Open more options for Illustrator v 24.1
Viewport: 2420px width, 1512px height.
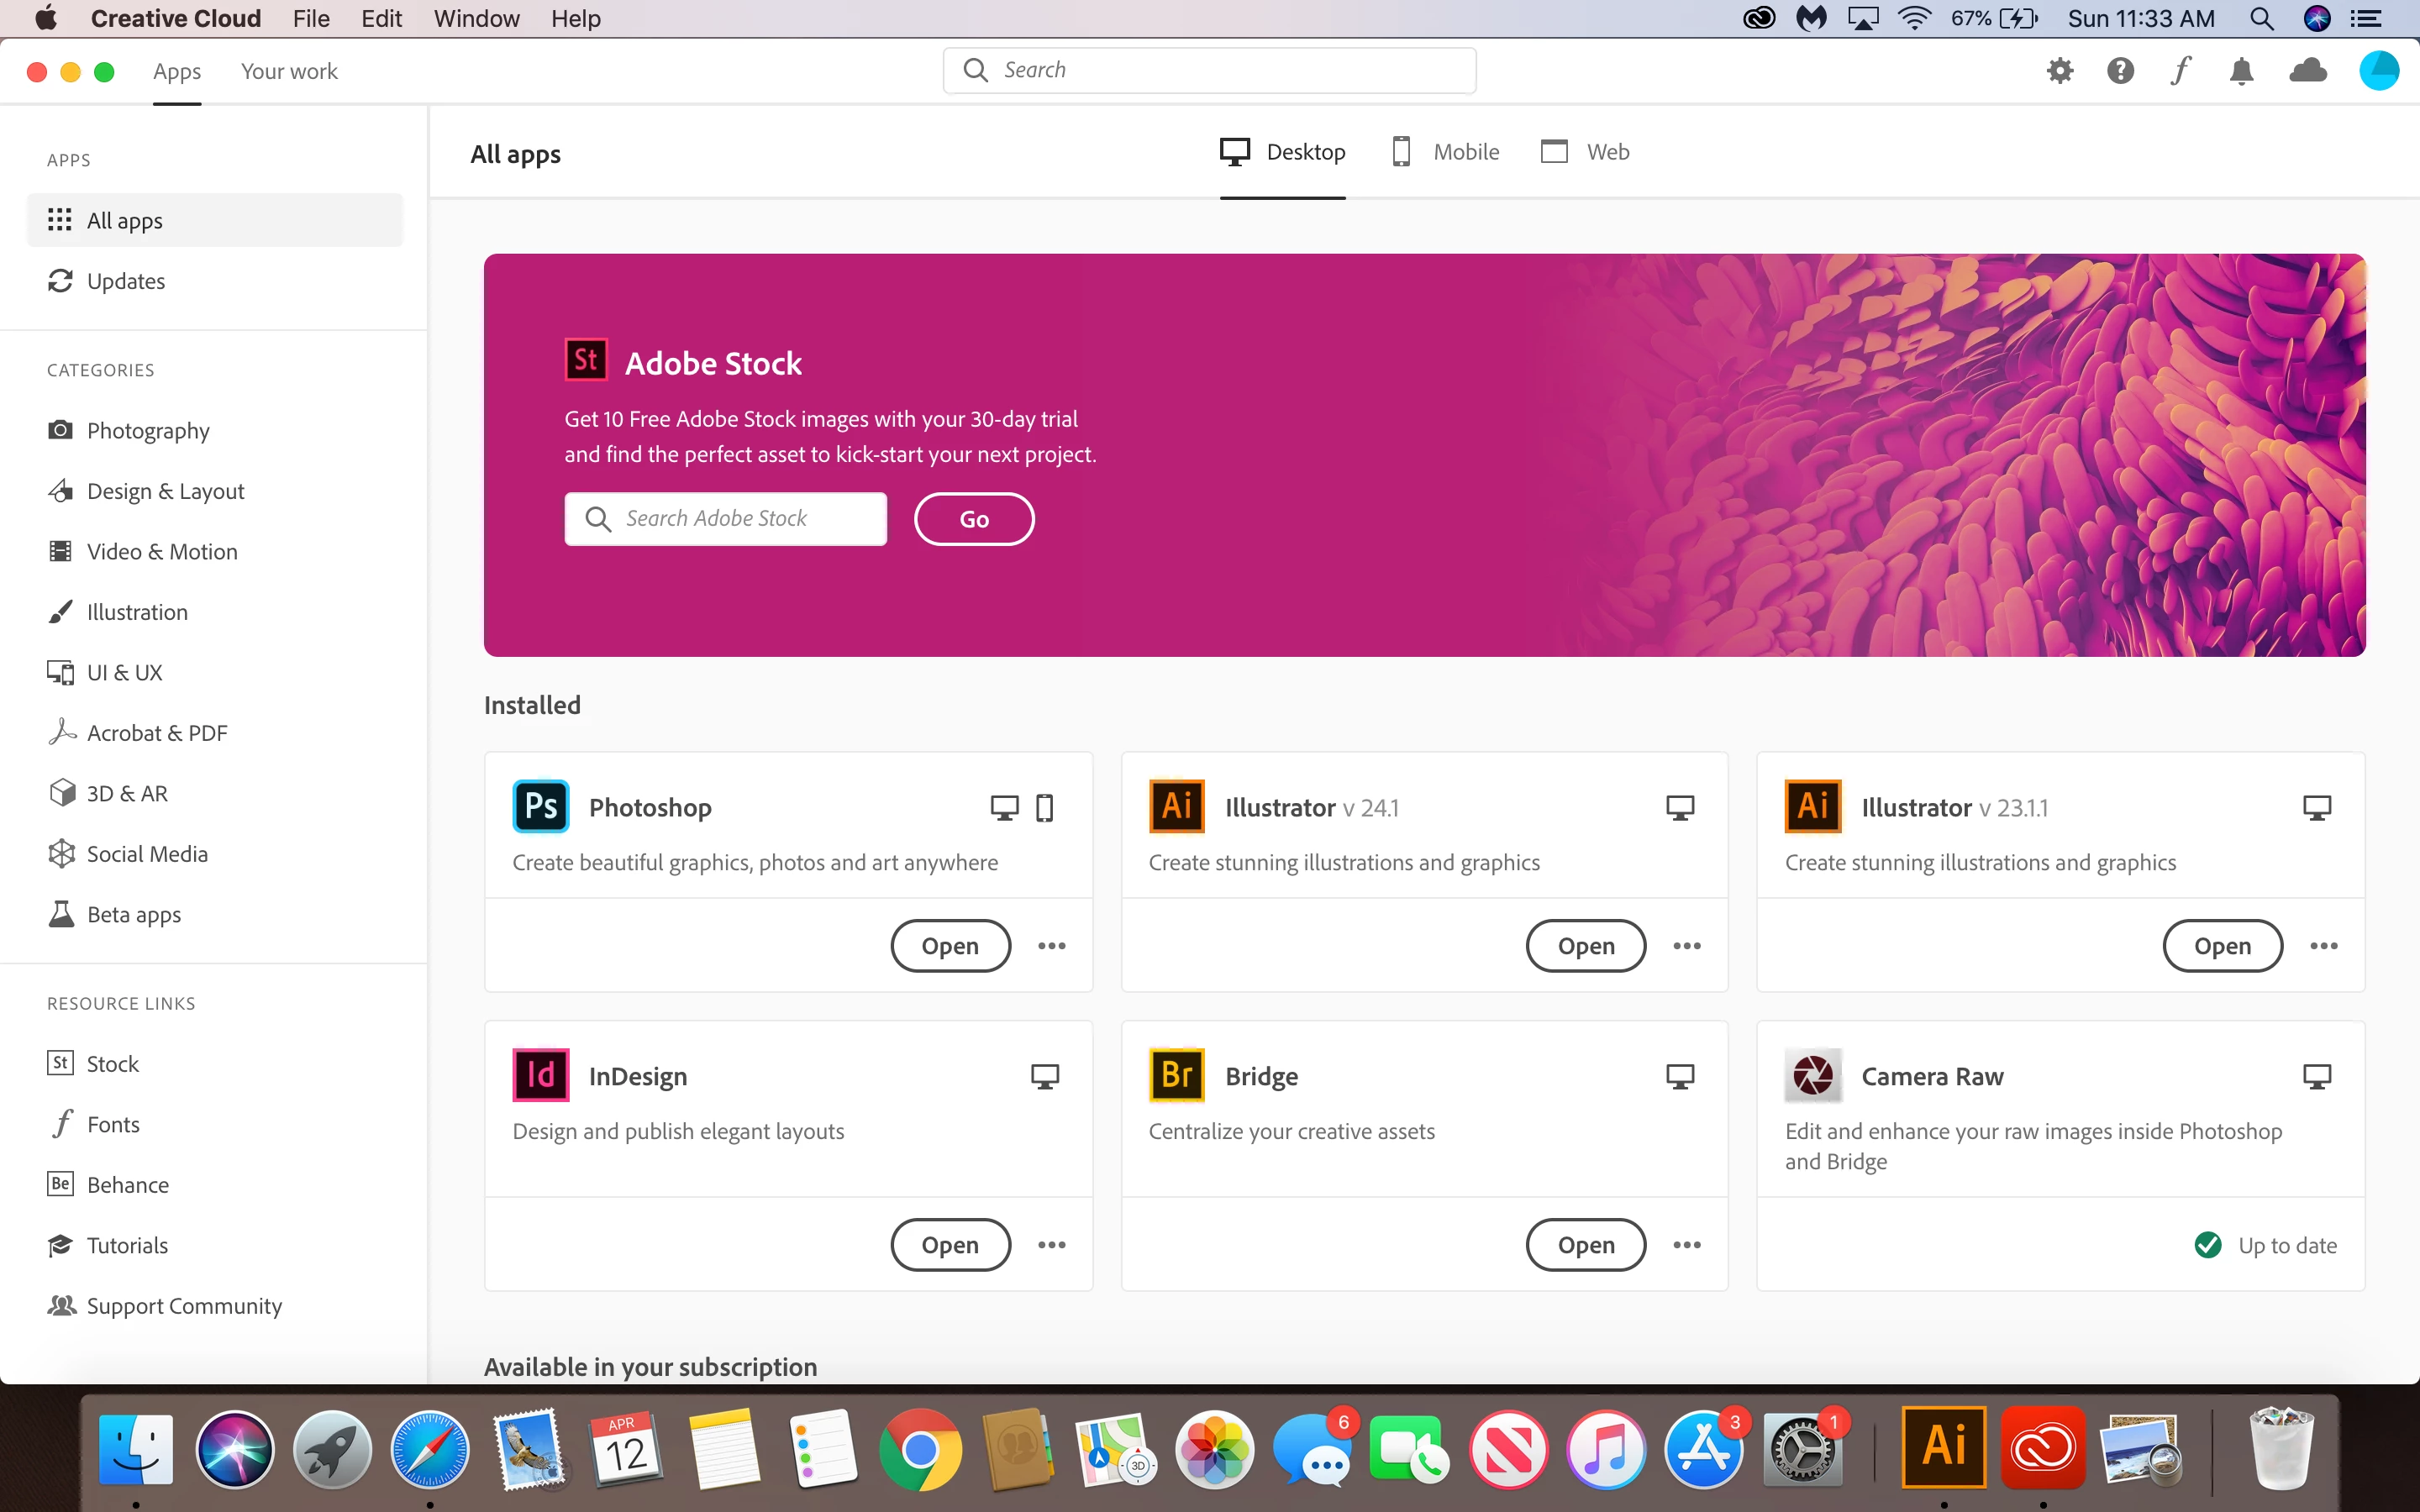[x=1687, y=946]
